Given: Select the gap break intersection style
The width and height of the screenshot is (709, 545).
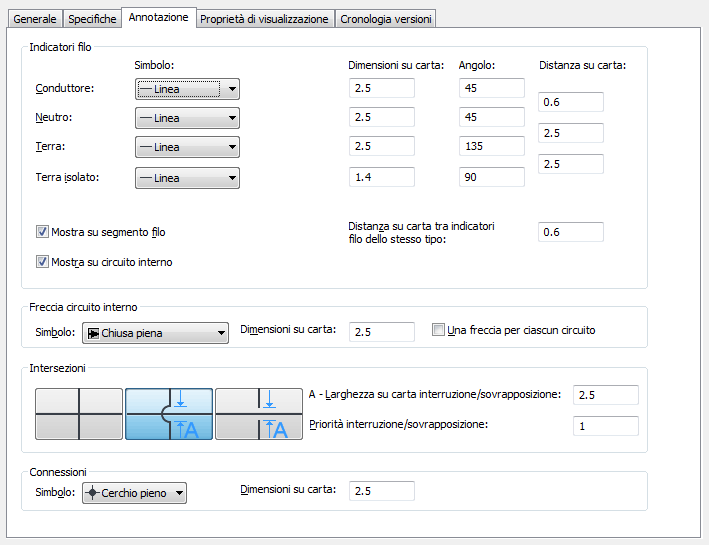Looking at the screenshot, I should pos(258,414).
